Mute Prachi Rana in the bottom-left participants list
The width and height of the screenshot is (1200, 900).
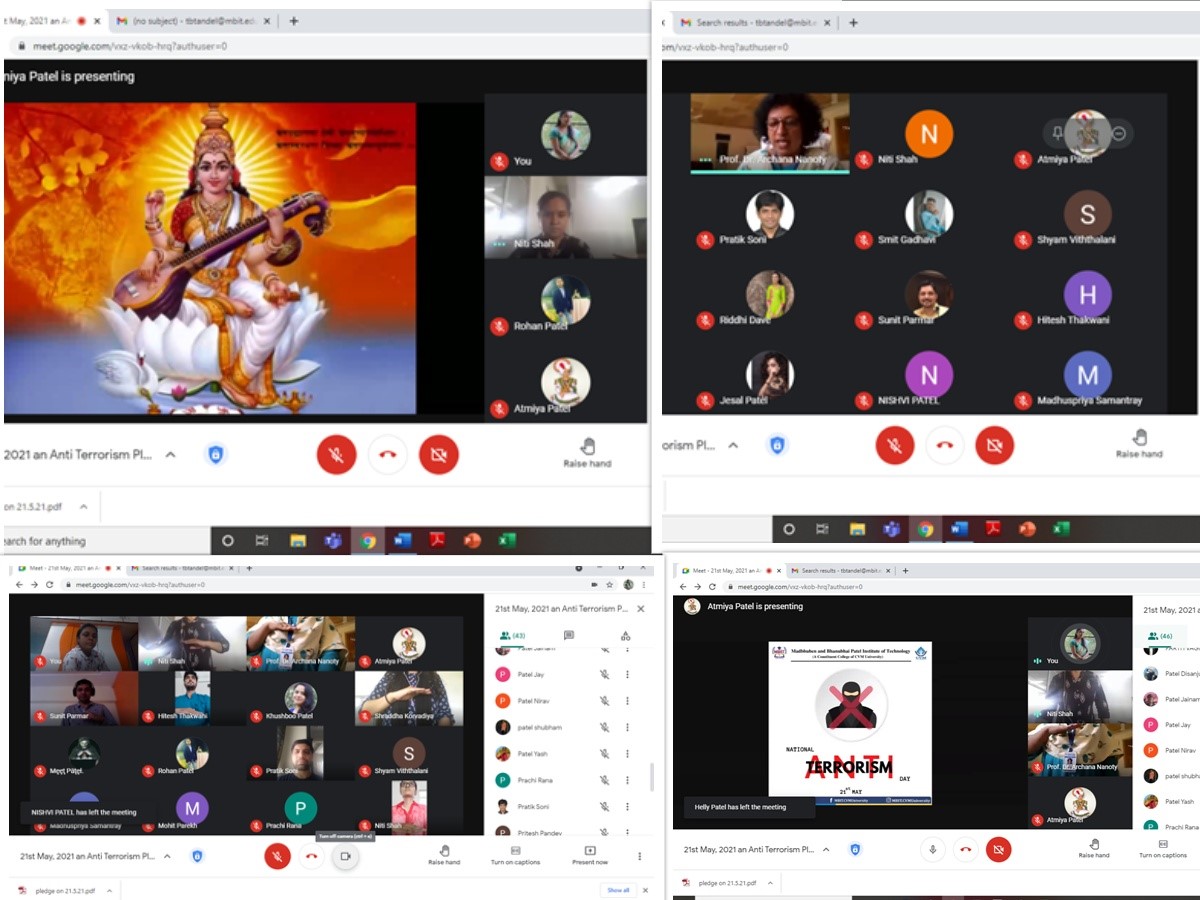pos(604,780)
